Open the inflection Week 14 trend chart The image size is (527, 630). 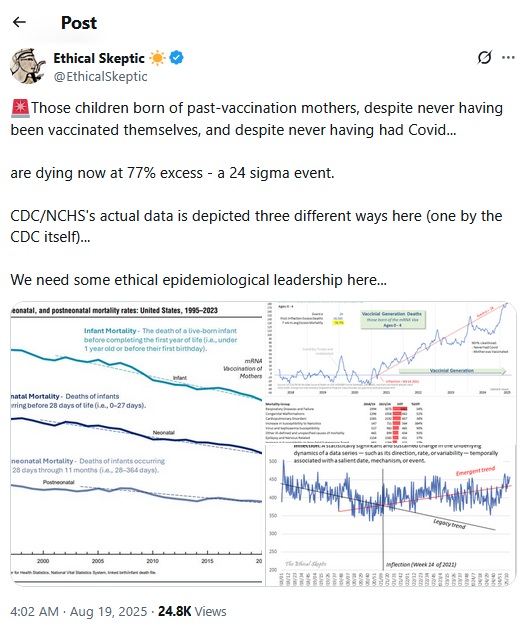(x=391, y=515)
